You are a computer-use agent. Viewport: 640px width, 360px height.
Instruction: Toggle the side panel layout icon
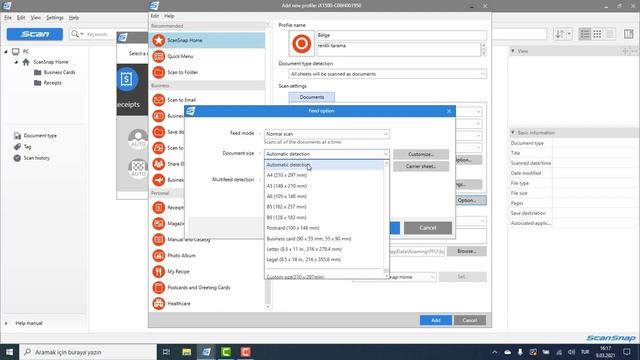click(628, 34)
